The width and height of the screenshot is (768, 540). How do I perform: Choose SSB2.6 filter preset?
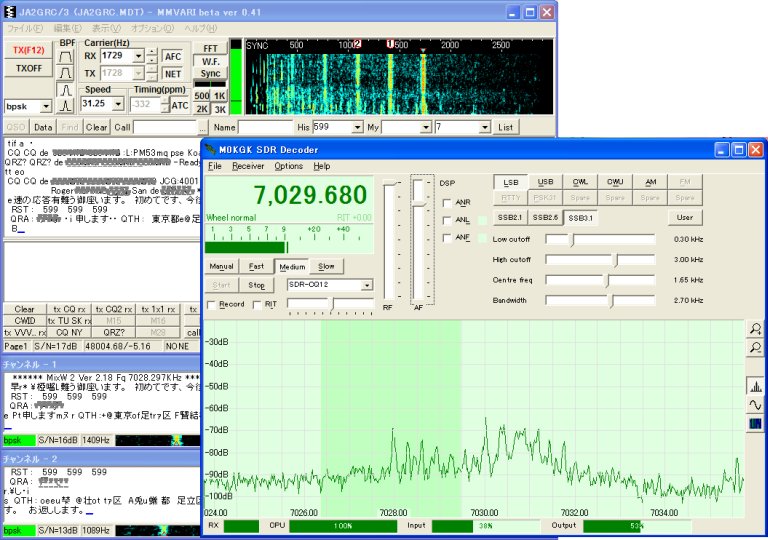(545, 217)
